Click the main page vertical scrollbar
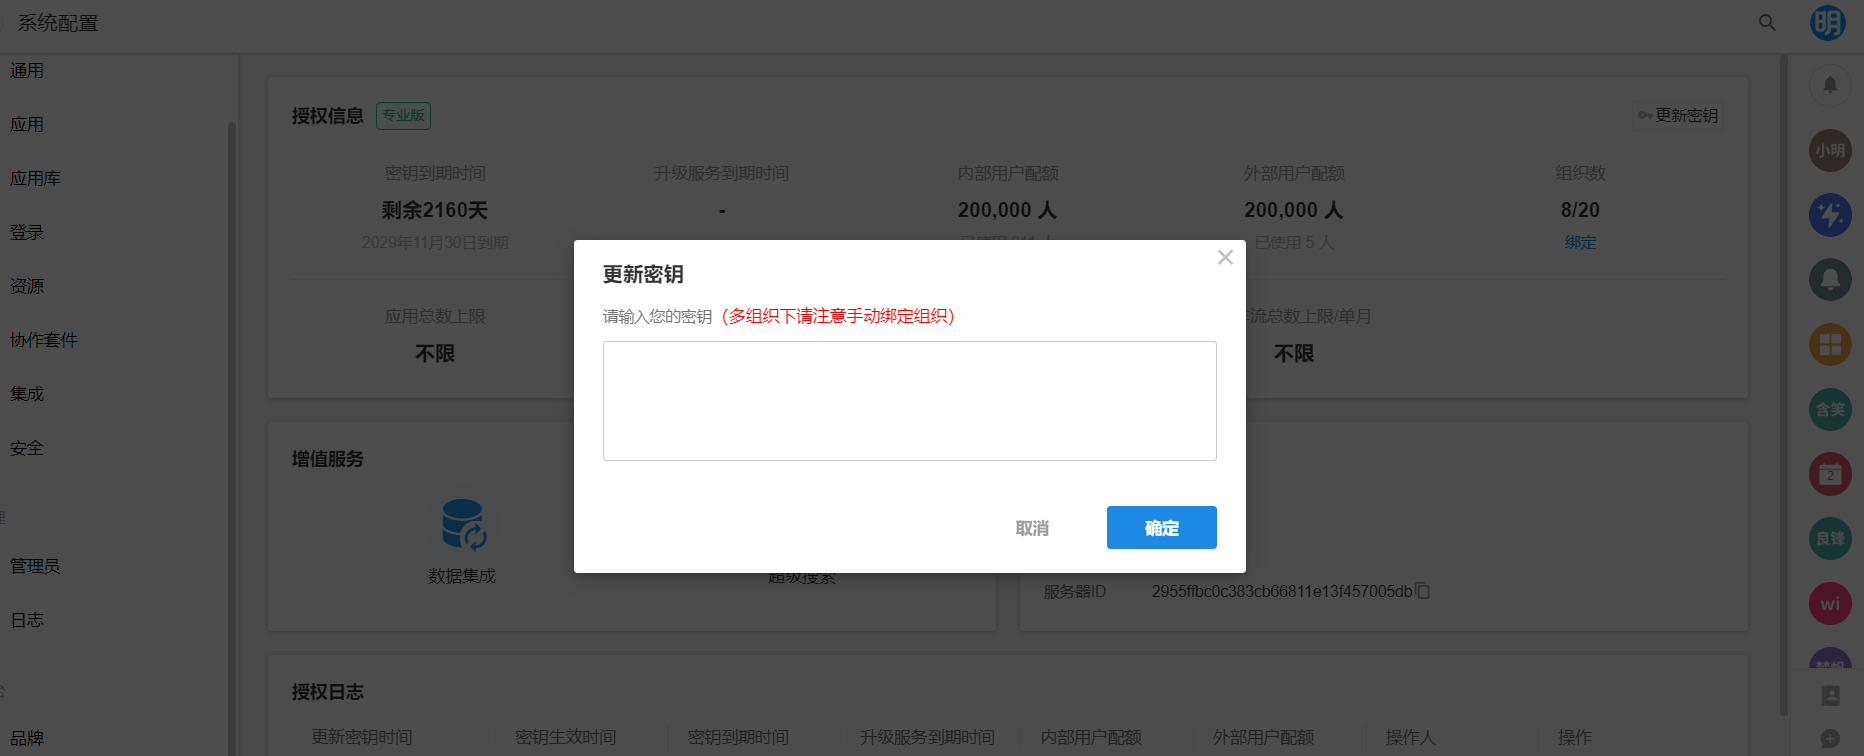 pyautogui.click(x=1783, y=386)
